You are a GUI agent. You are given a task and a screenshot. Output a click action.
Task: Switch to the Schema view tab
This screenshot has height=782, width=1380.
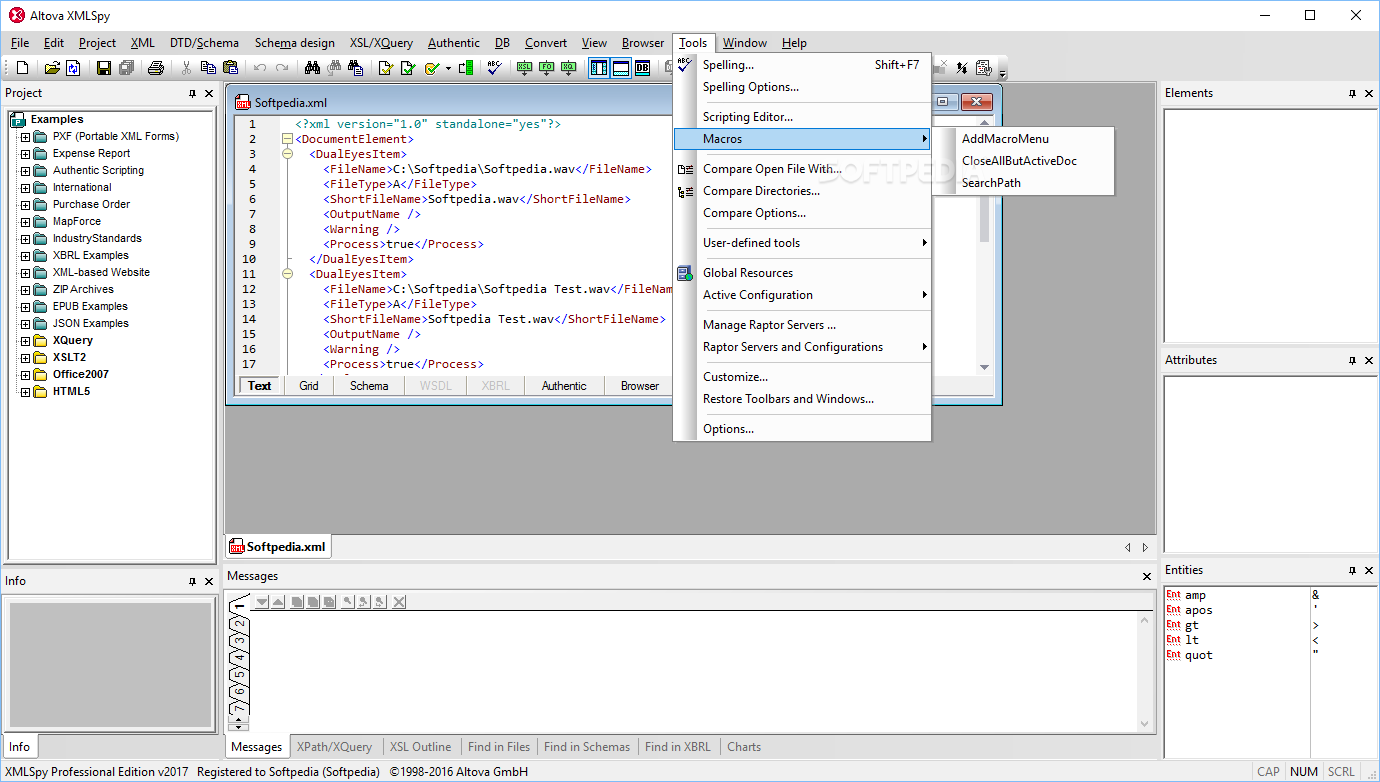[369, 386]
